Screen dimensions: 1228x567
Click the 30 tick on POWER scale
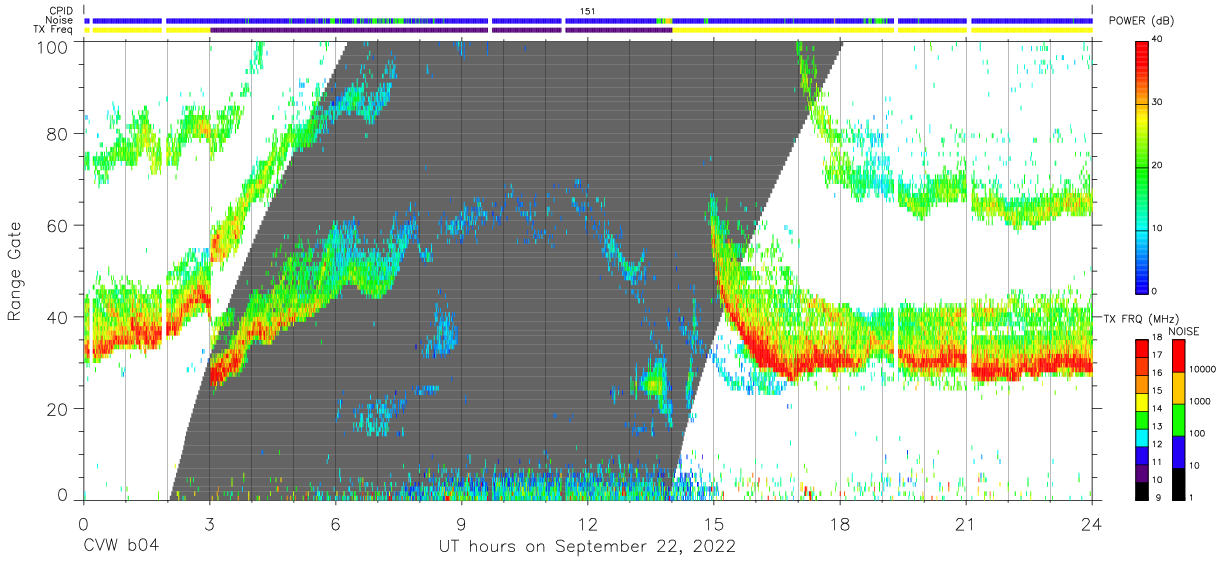point(1159,103)
